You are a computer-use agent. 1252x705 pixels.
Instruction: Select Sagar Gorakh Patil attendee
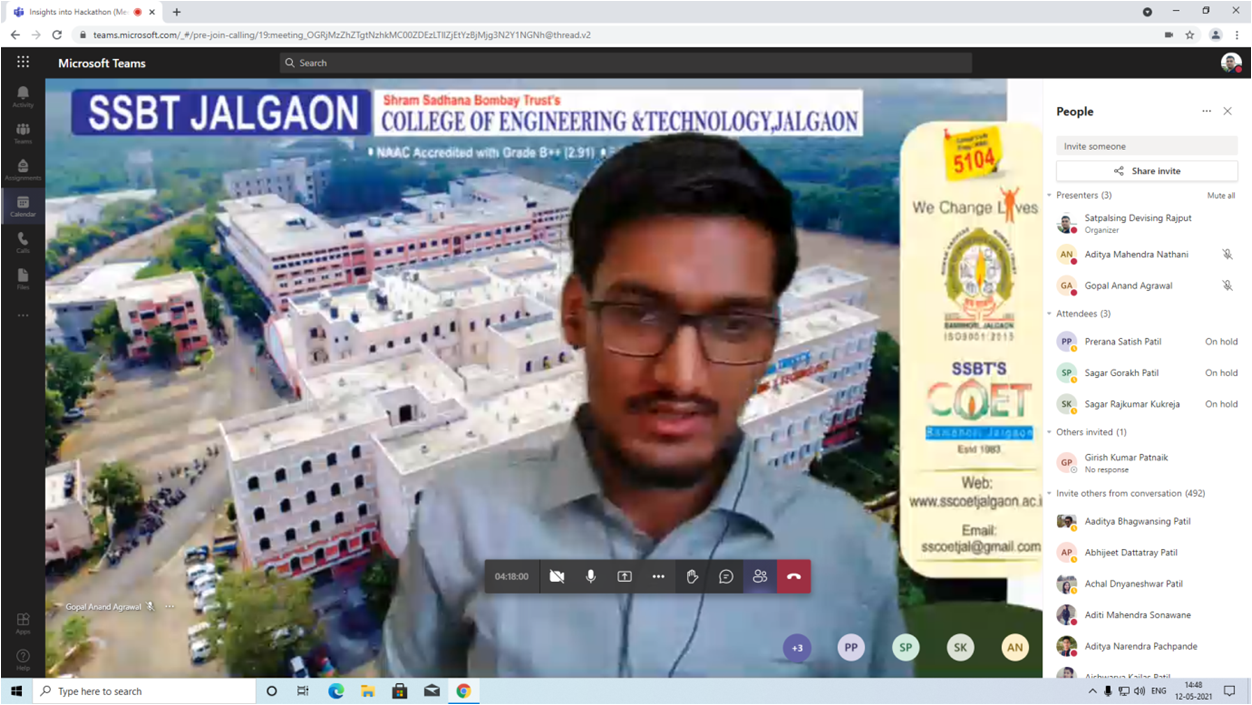[1147, 373]
